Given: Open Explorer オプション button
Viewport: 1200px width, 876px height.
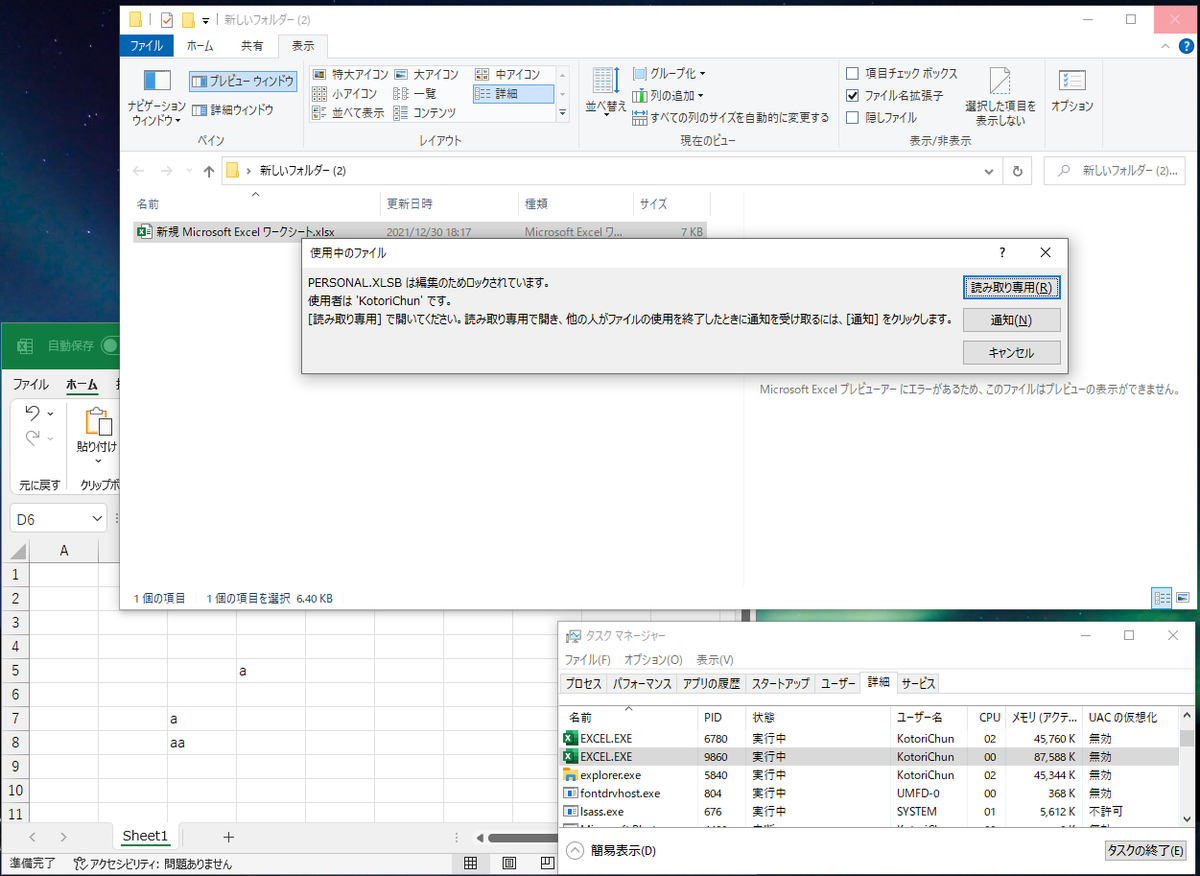Looking at the screenshot, I should pyautogui.click(x=1072, y=92).
